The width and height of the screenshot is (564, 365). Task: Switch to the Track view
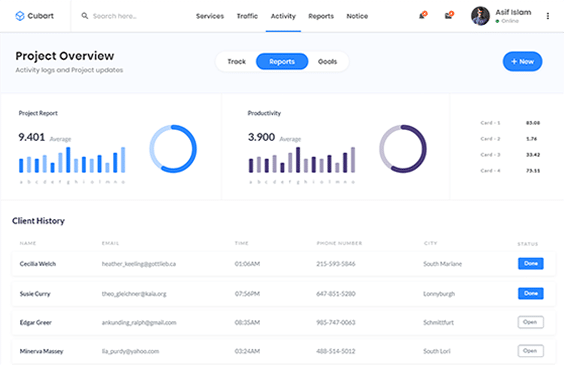pos(236,61)
